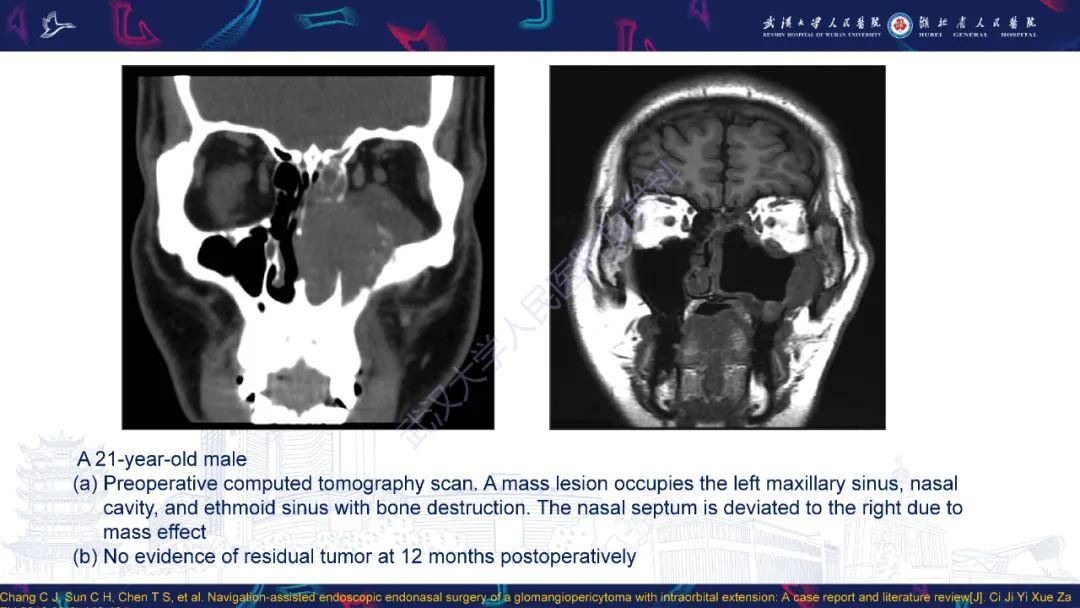The image size is (1080, 608).
Task: Click the teal abstract shape in header banner
Action: [x=326, y=19]
